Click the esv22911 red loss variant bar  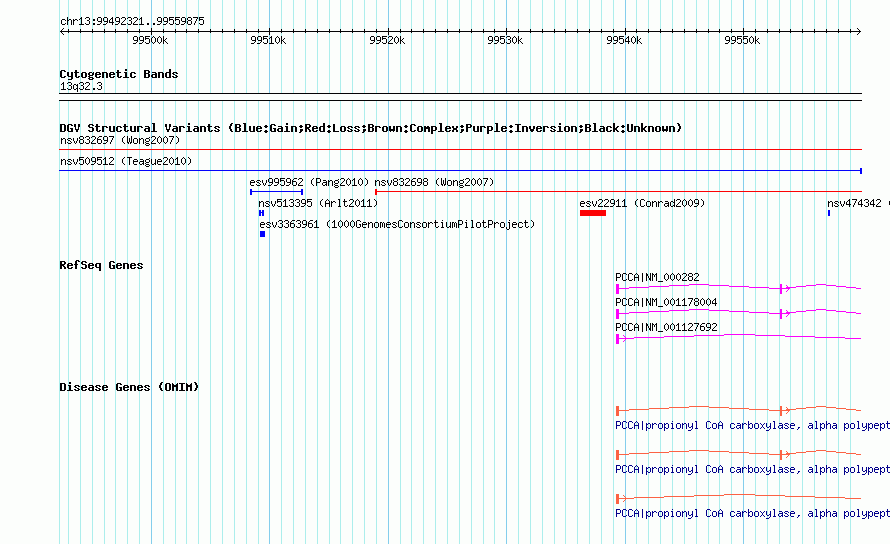(593, 213)
